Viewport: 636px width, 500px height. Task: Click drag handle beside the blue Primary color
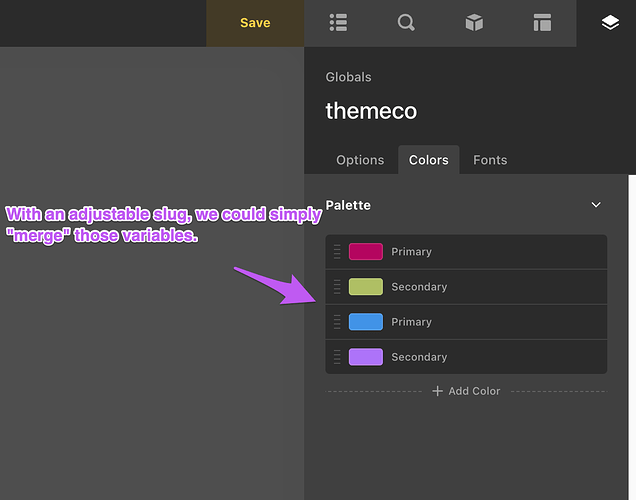[x=337, y=322]
